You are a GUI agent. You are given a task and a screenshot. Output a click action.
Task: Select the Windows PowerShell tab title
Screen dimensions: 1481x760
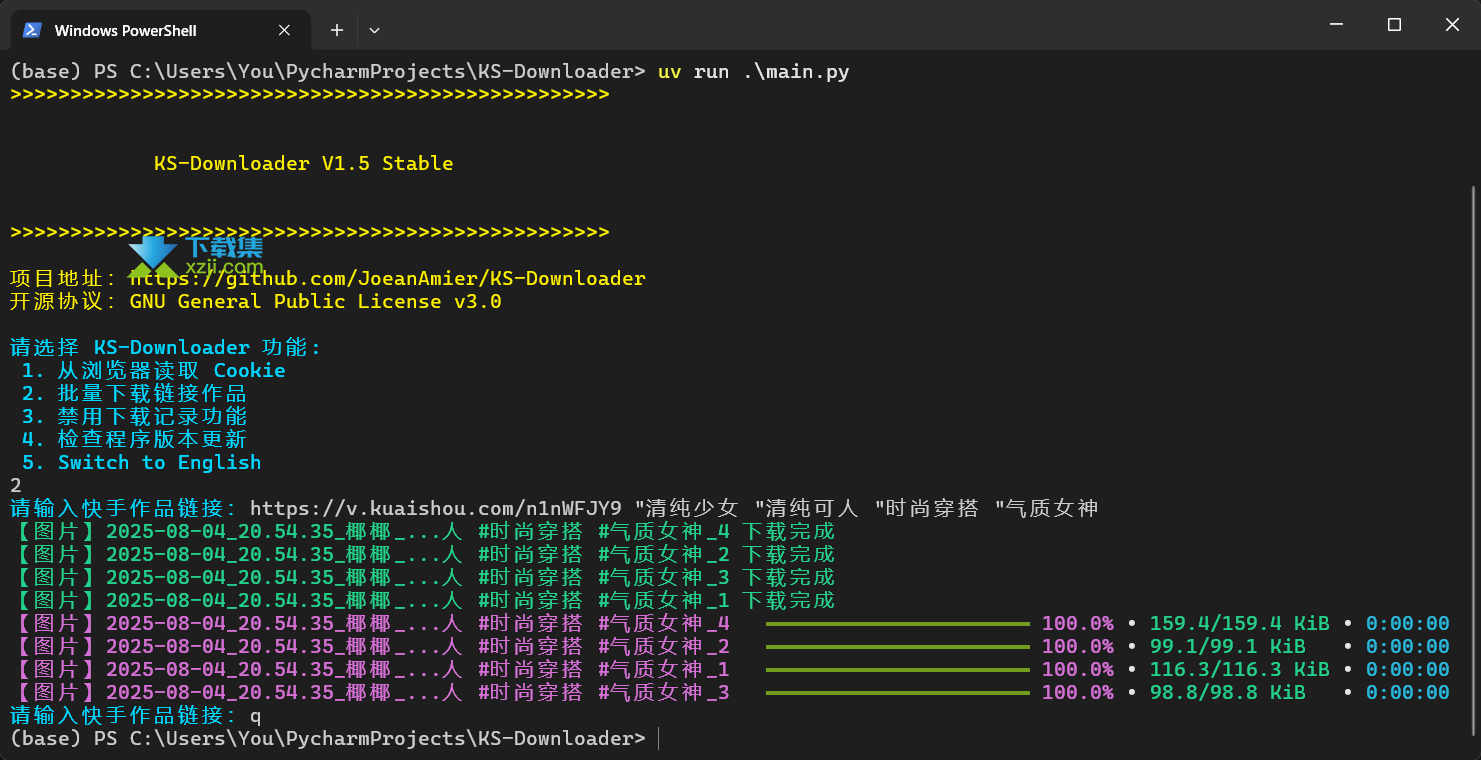tap(125, 30)
